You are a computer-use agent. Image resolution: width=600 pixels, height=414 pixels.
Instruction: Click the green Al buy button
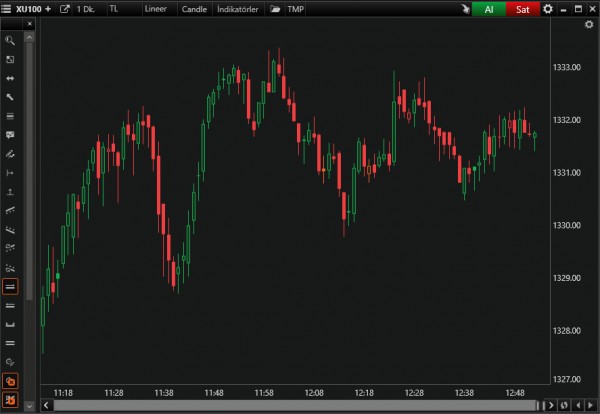[x=489, y=9]
